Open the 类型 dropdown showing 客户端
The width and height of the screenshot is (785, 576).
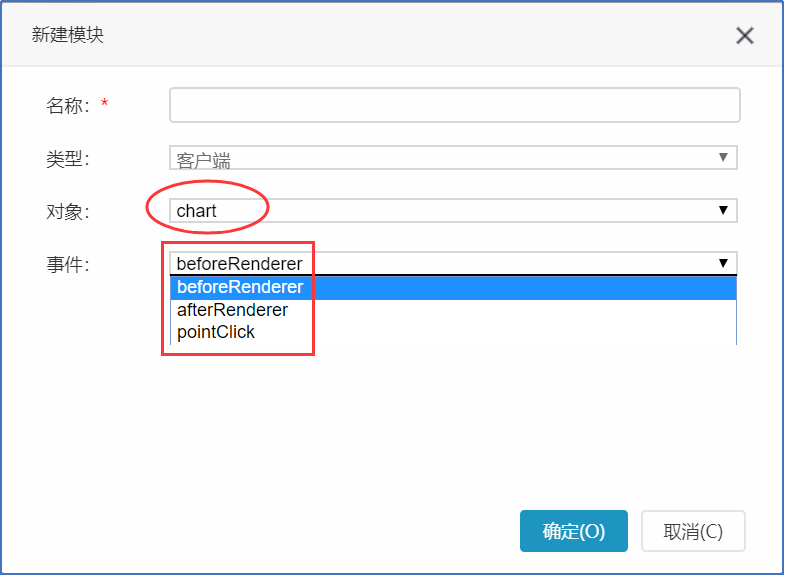(453, 158)
